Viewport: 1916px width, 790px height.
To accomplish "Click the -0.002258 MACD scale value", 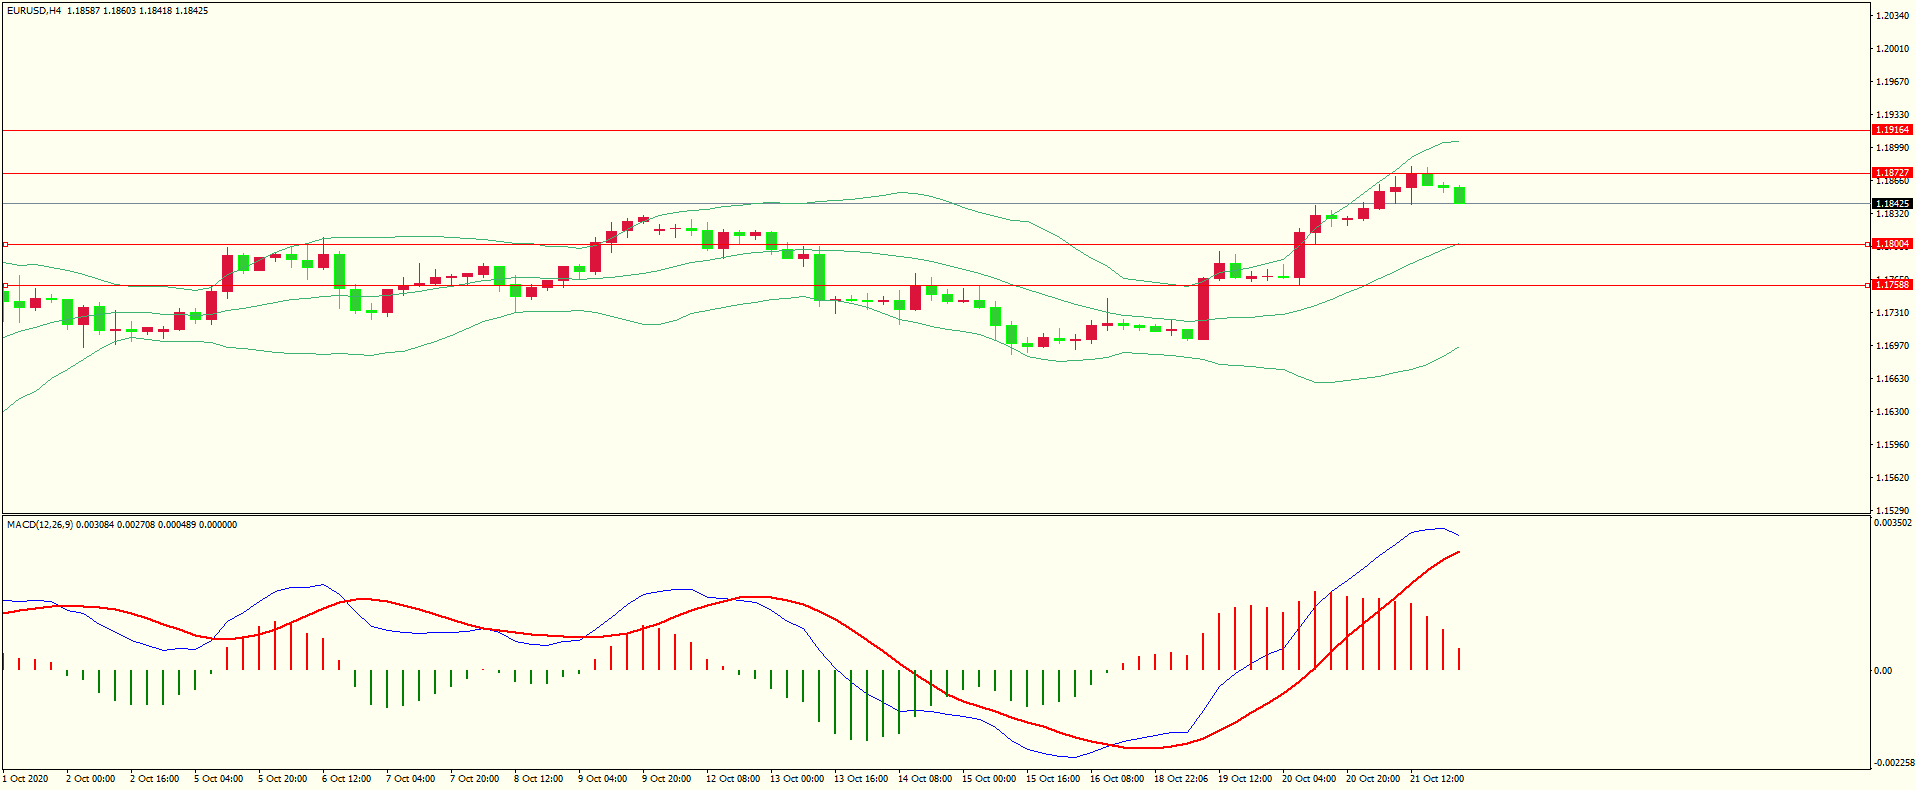I will tap(1894, 763).
